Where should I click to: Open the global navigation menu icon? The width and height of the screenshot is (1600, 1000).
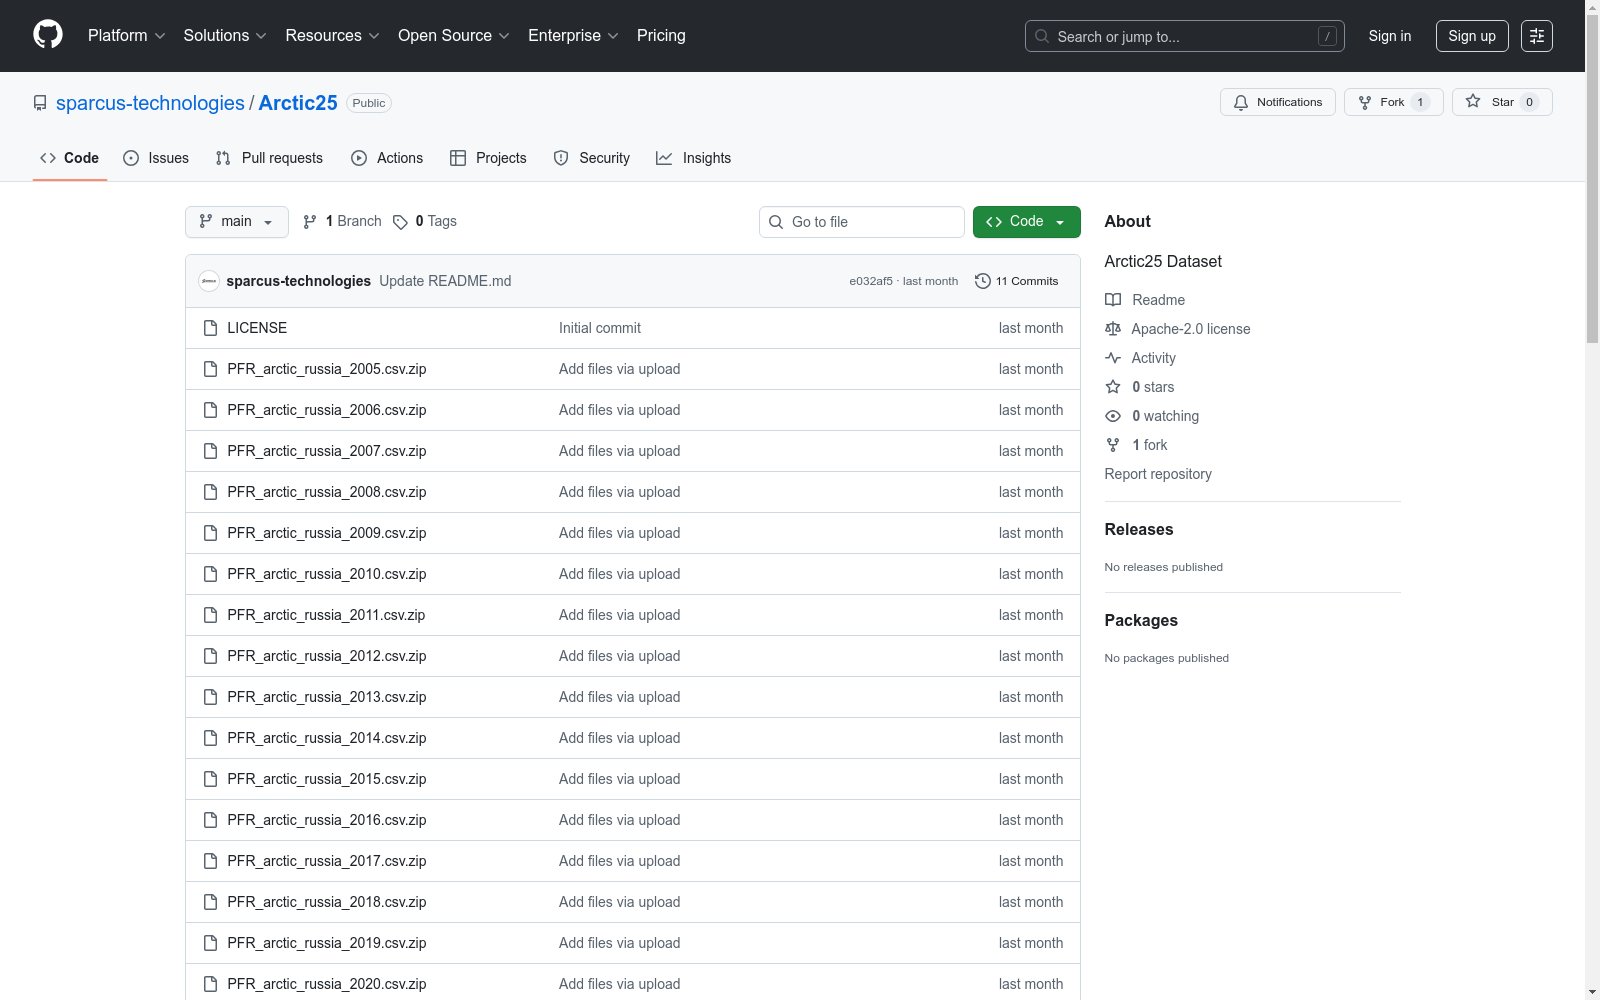tap(1537, 36)
